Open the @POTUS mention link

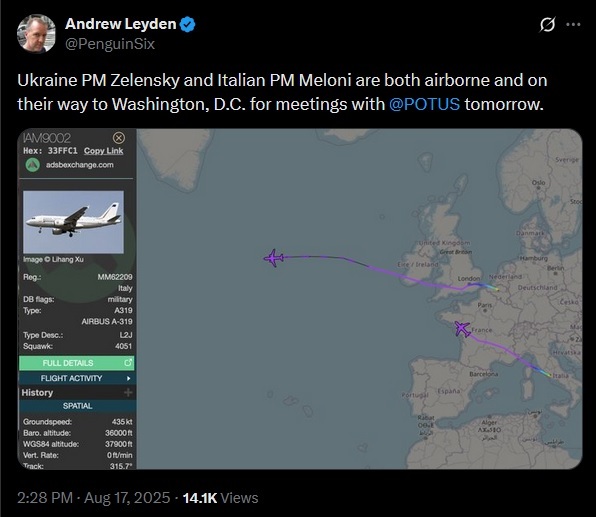point(424,104)
